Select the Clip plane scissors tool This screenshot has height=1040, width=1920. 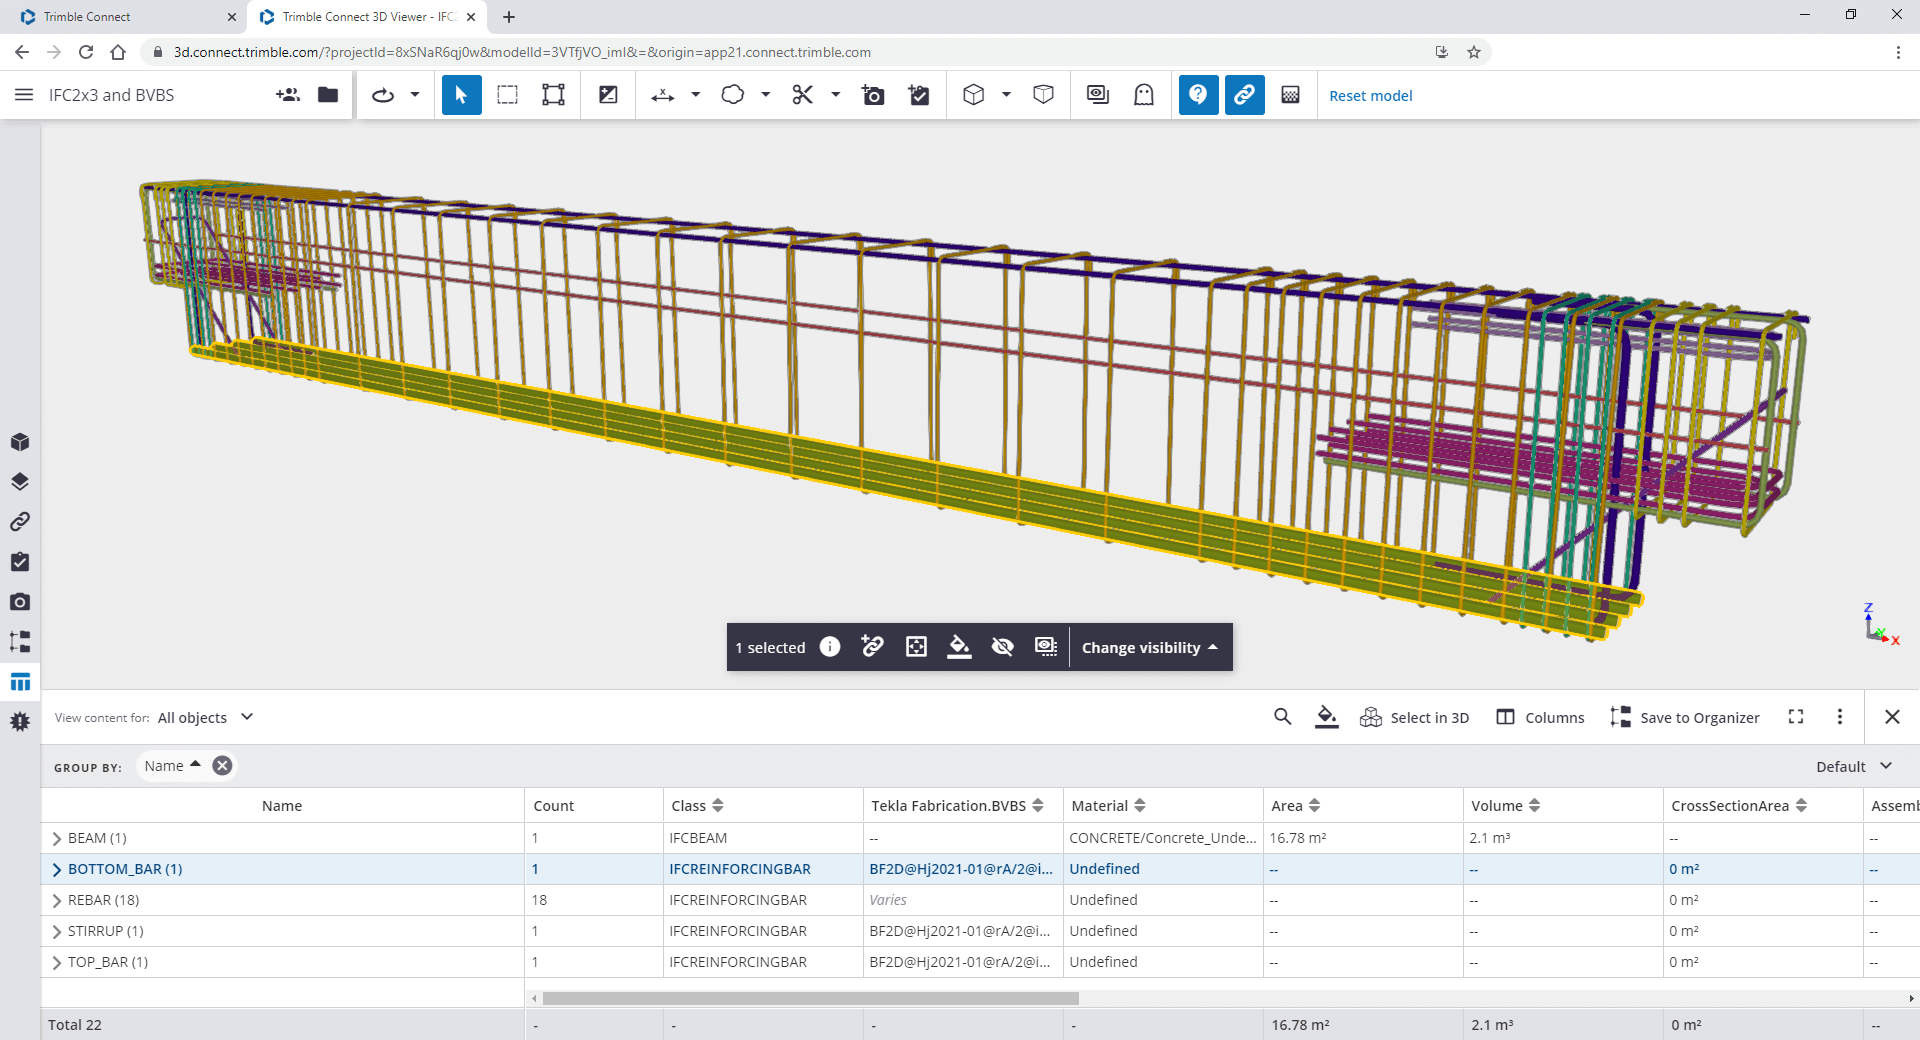click(802, 95)
